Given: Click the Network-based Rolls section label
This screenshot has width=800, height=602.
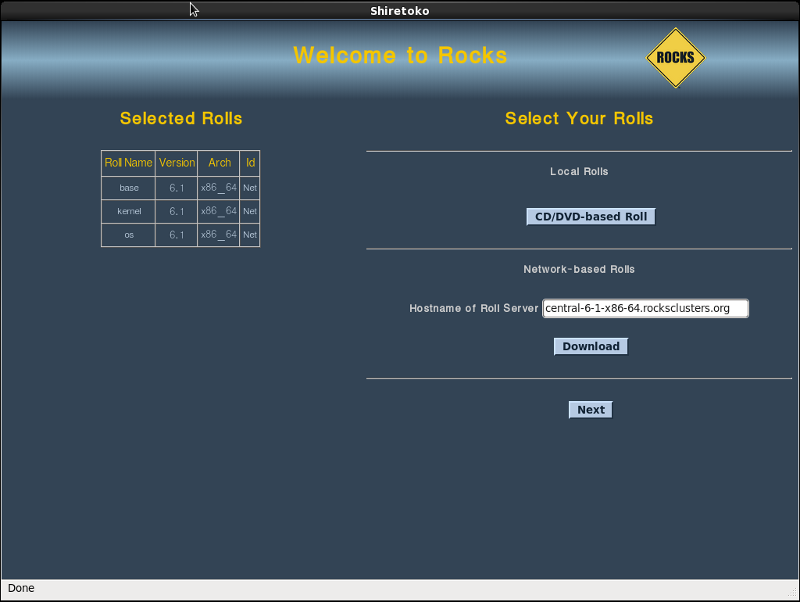Looking at the screenshot, I should tap(579, 269).
